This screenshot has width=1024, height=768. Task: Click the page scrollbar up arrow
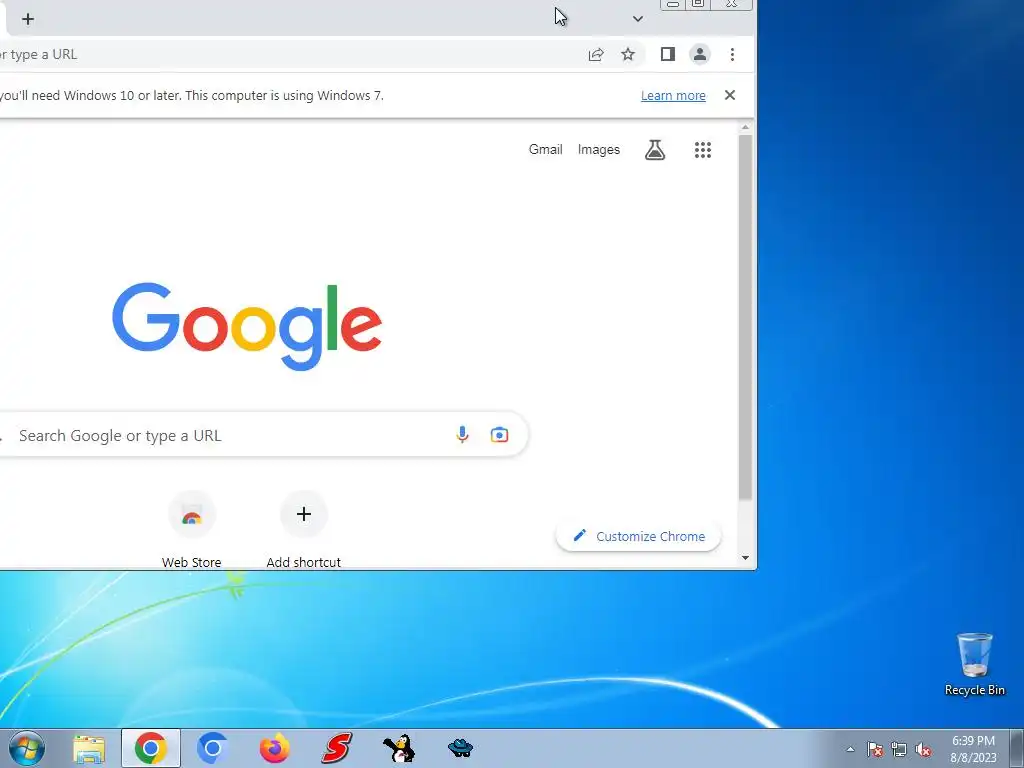[745, 128]
